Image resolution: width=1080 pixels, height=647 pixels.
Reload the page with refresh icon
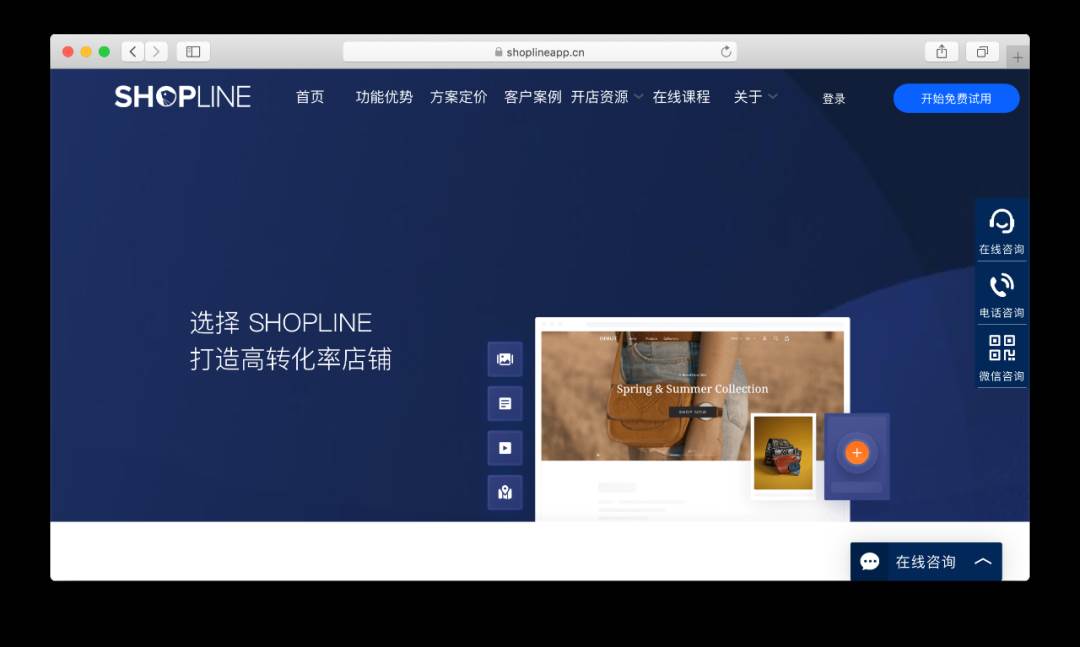(x=725, y=52)
